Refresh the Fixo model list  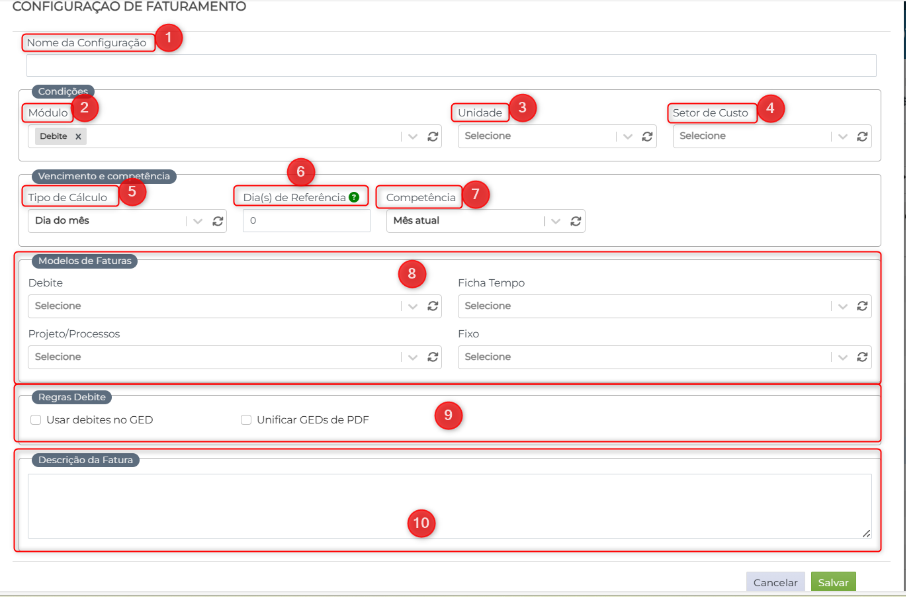point(862,357)
